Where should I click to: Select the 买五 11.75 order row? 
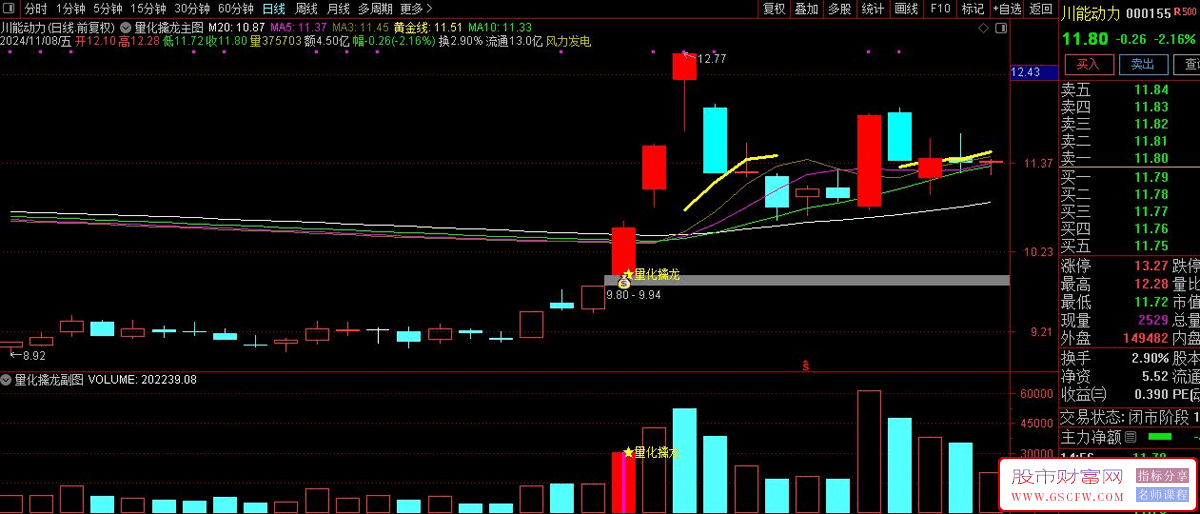tap(1130, 245)
